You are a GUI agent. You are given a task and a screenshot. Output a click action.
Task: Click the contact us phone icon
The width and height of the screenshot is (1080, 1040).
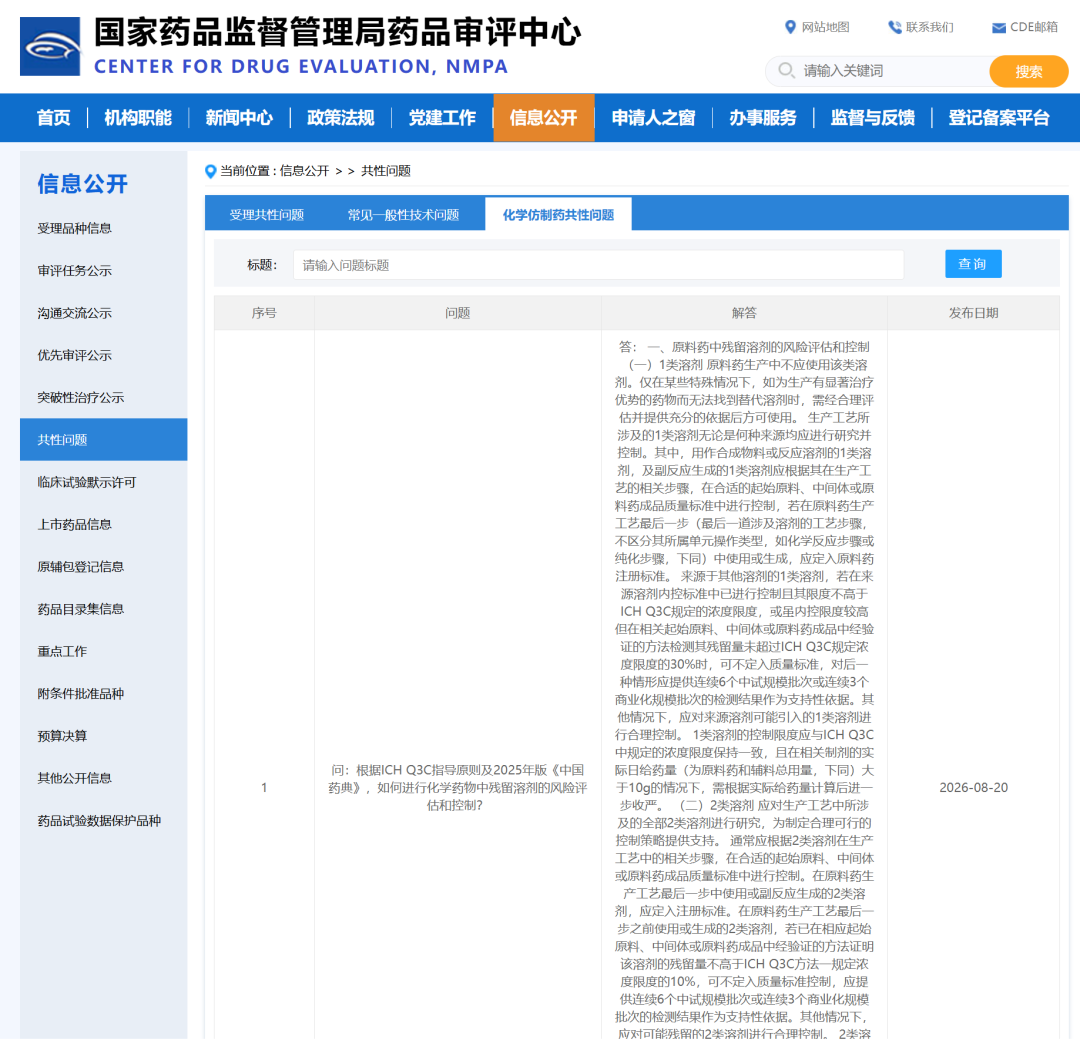point(895,27)
